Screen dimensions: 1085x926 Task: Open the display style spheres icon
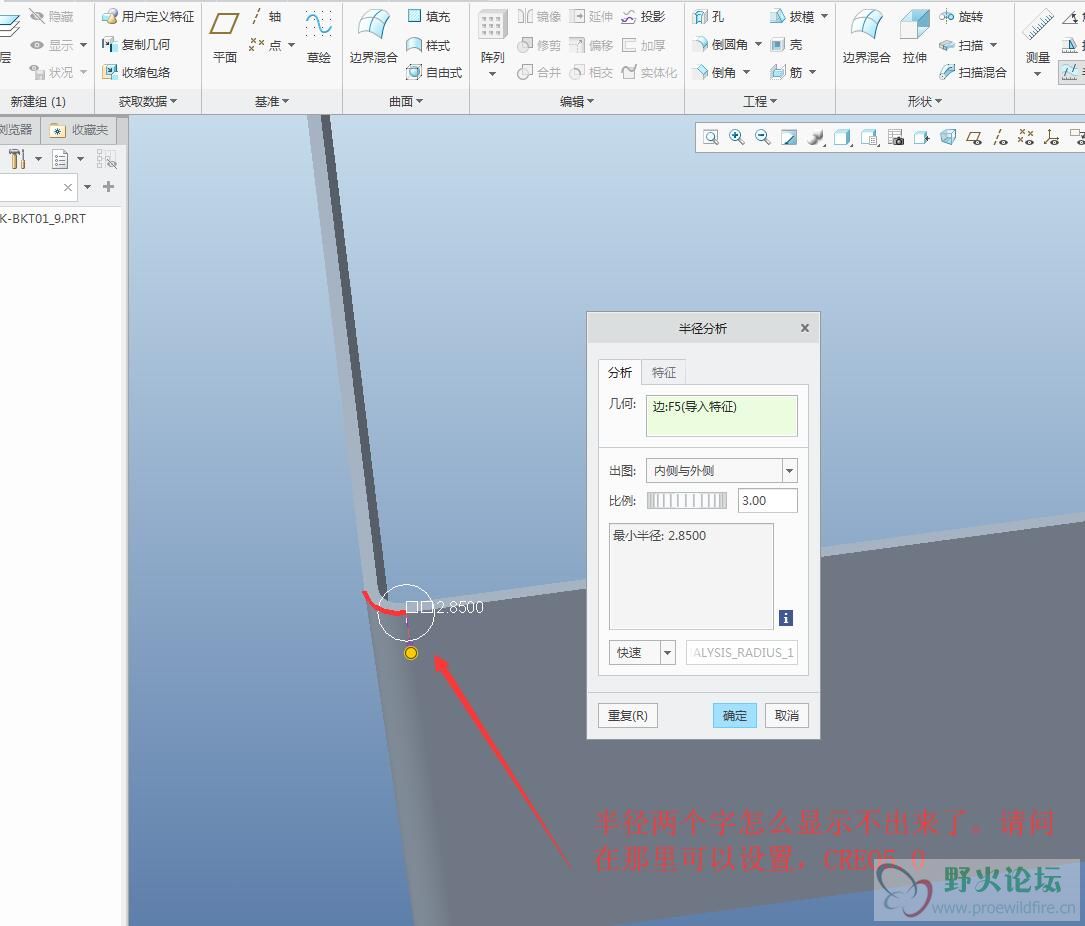click(x=816, y=137)
